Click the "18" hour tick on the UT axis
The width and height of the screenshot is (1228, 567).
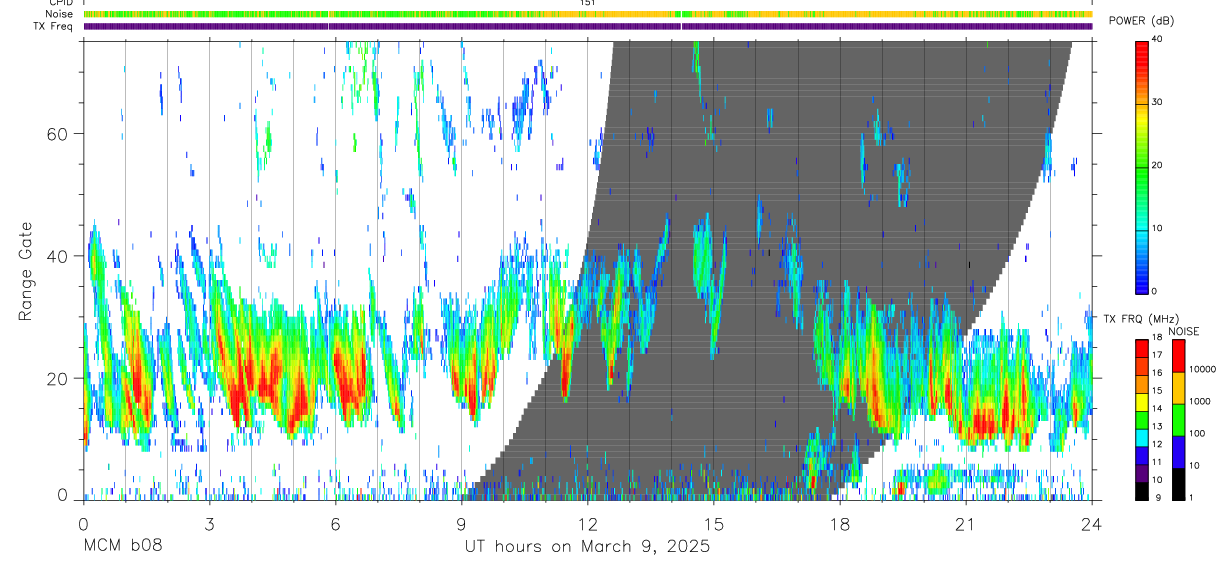pos(839,523)
